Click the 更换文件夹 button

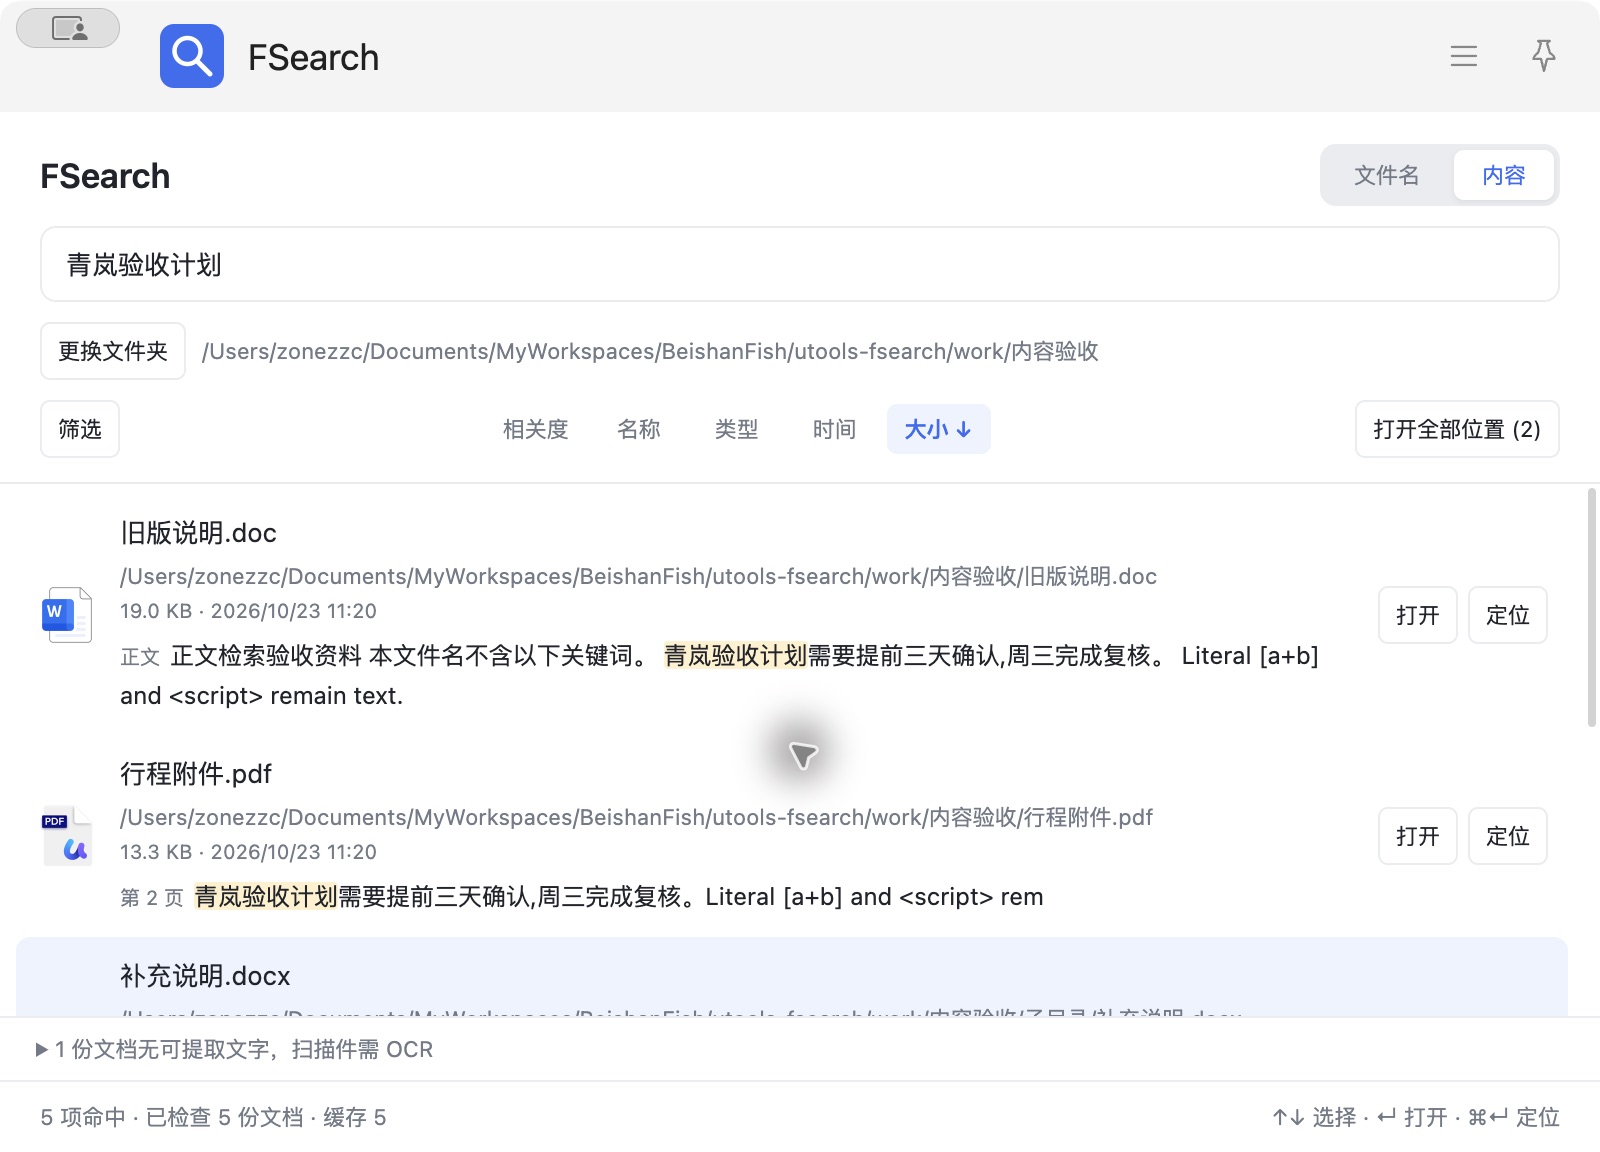click(113, 351)
